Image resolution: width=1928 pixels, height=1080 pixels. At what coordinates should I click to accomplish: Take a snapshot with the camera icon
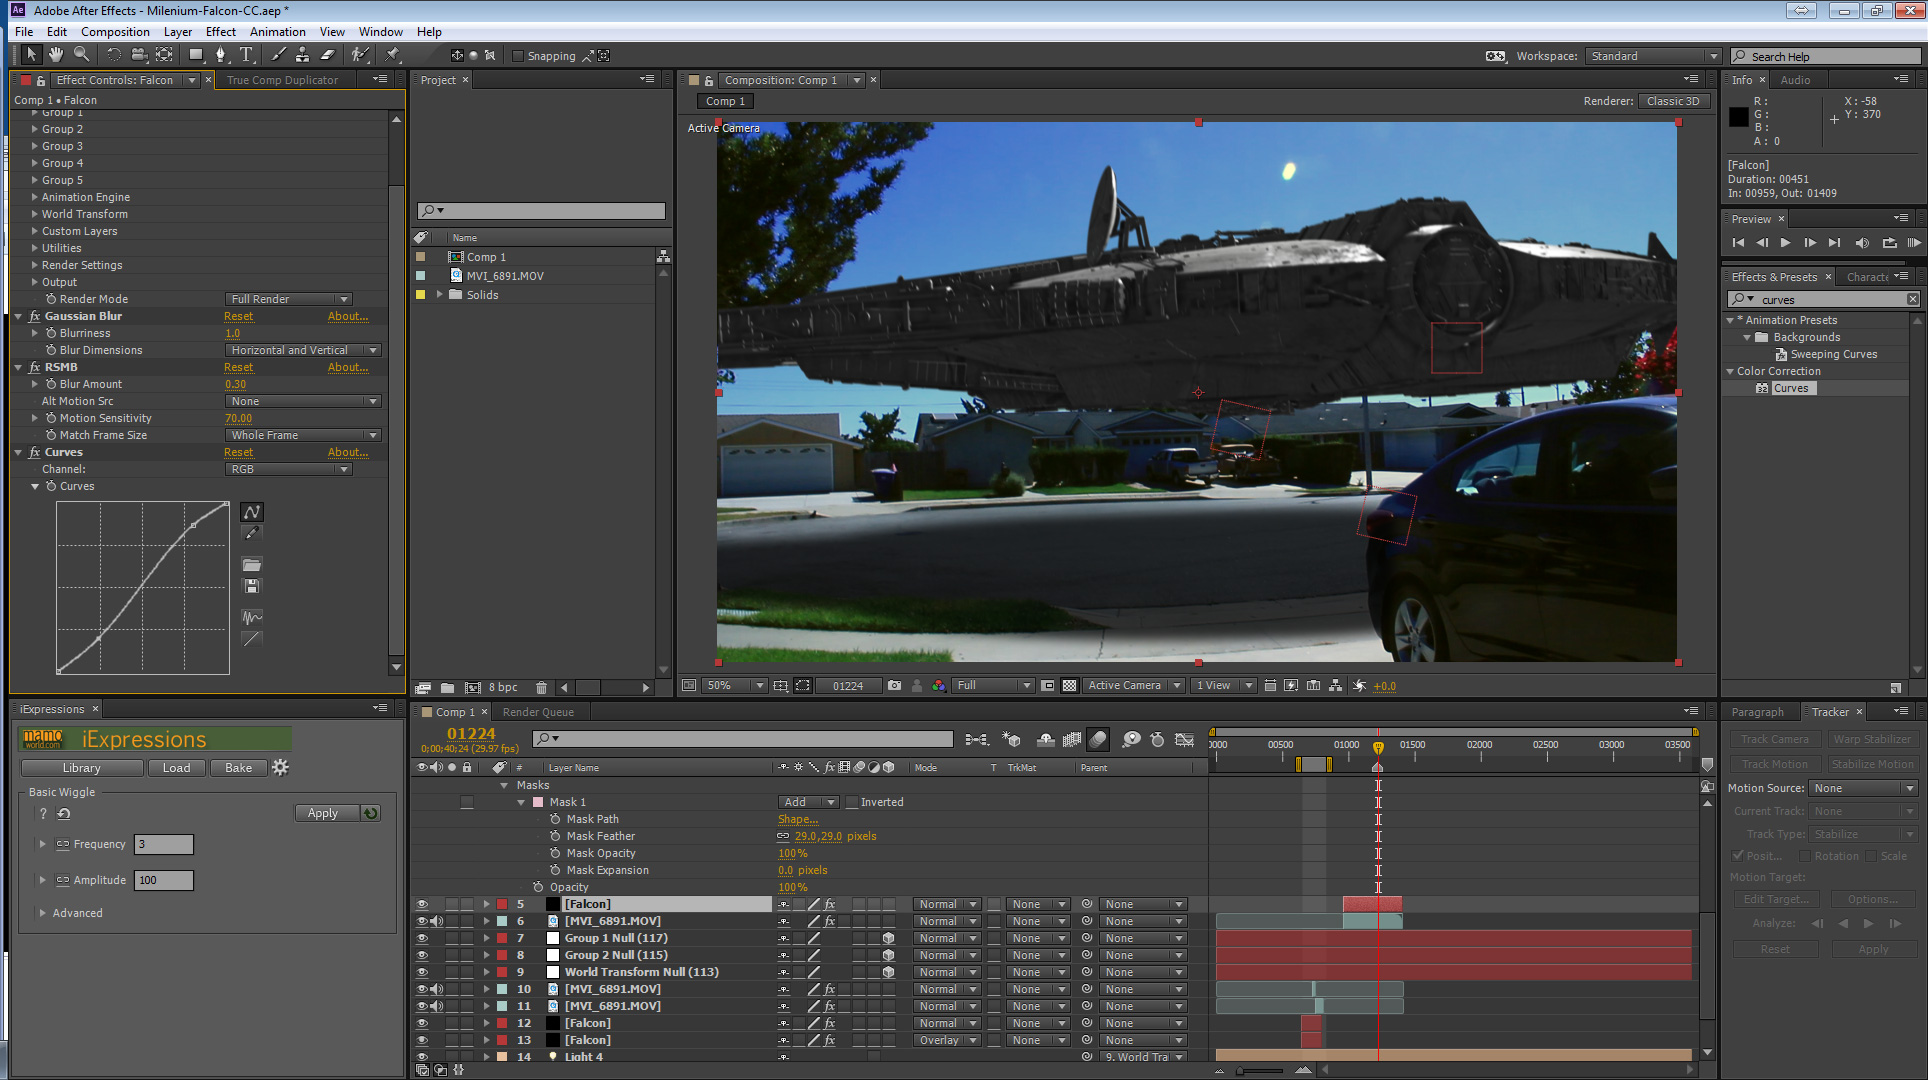tap(894, 686)
